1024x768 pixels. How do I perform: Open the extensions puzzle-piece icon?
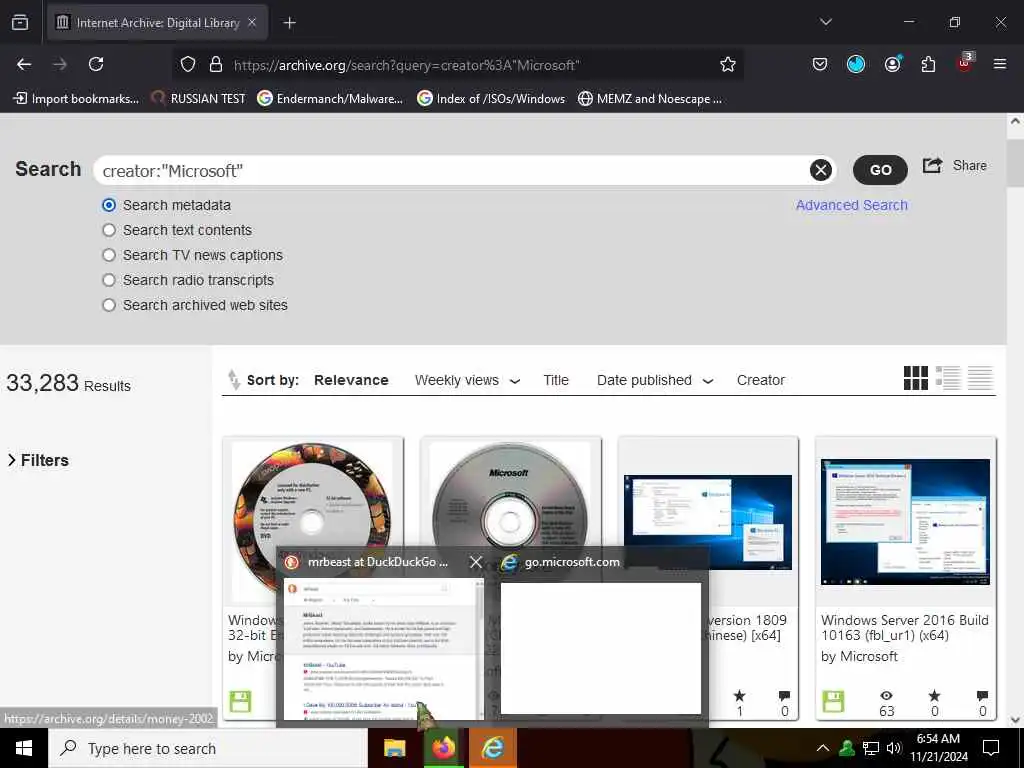[928, 64]
